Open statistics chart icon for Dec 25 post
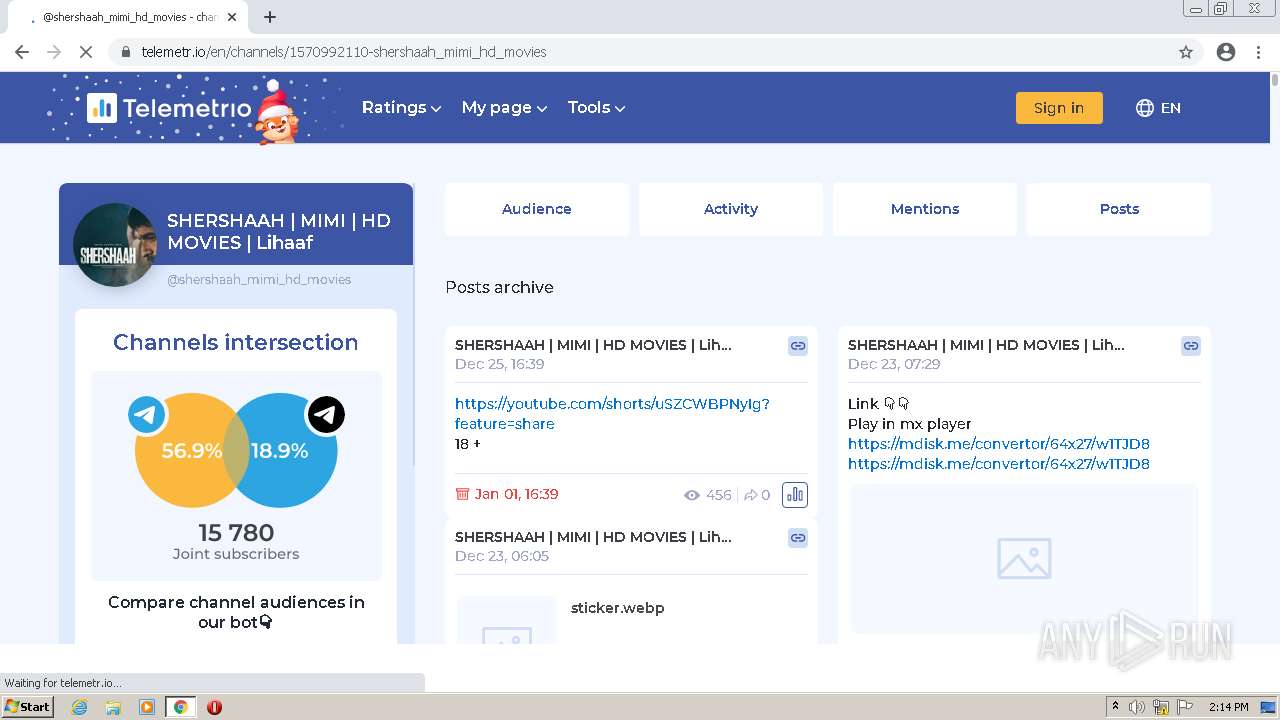This screenshot has width=1280, height=720. 795,495
